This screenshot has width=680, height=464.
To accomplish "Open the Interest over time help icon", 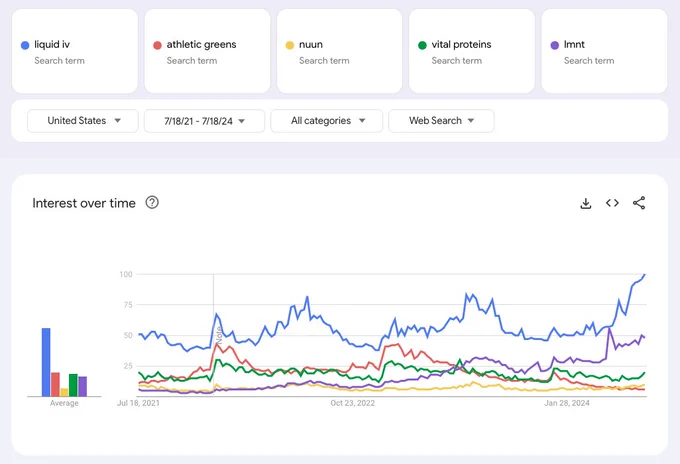I will click(x=152, y=203).
